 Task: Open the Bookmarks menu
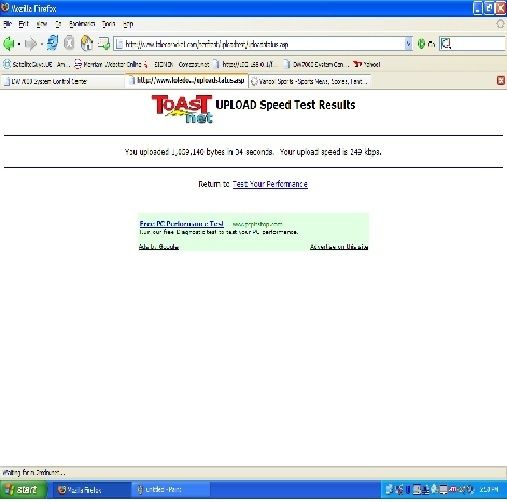click(x=82, y=24)
